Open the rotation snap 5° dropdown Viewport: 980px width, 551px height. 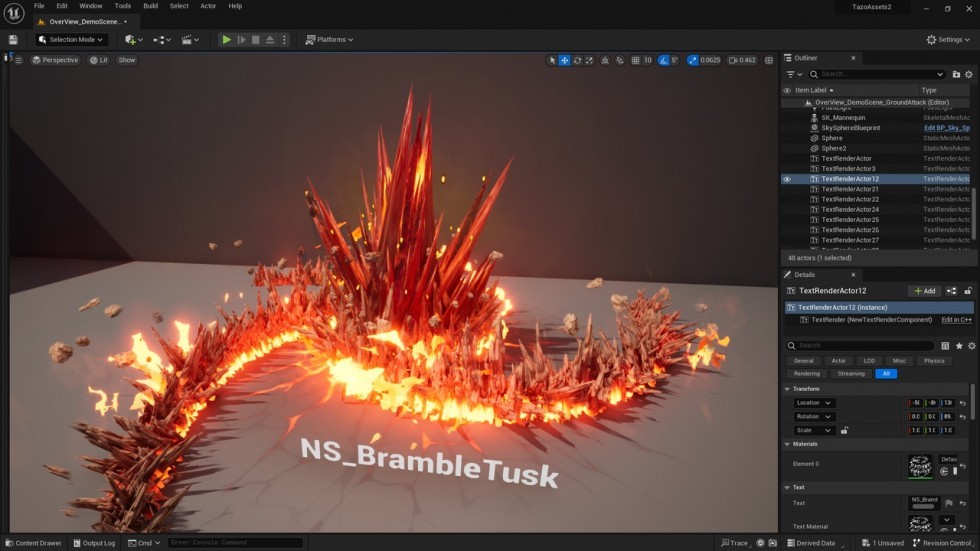pyautogui.click(x=674, y=60)
